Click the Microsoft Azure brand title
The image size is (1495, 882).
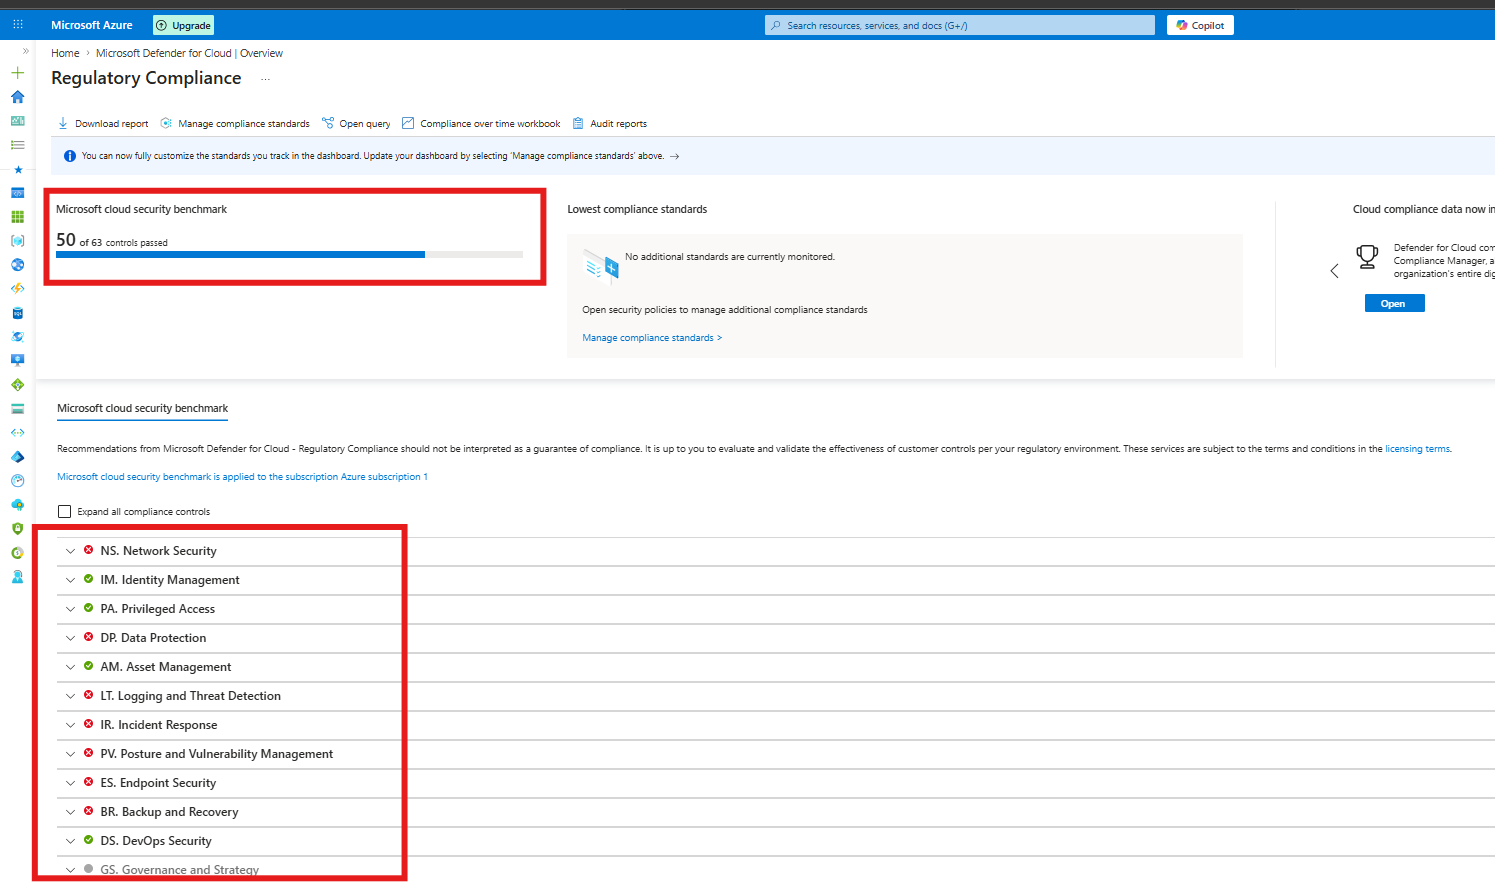[x=92, y=25]
